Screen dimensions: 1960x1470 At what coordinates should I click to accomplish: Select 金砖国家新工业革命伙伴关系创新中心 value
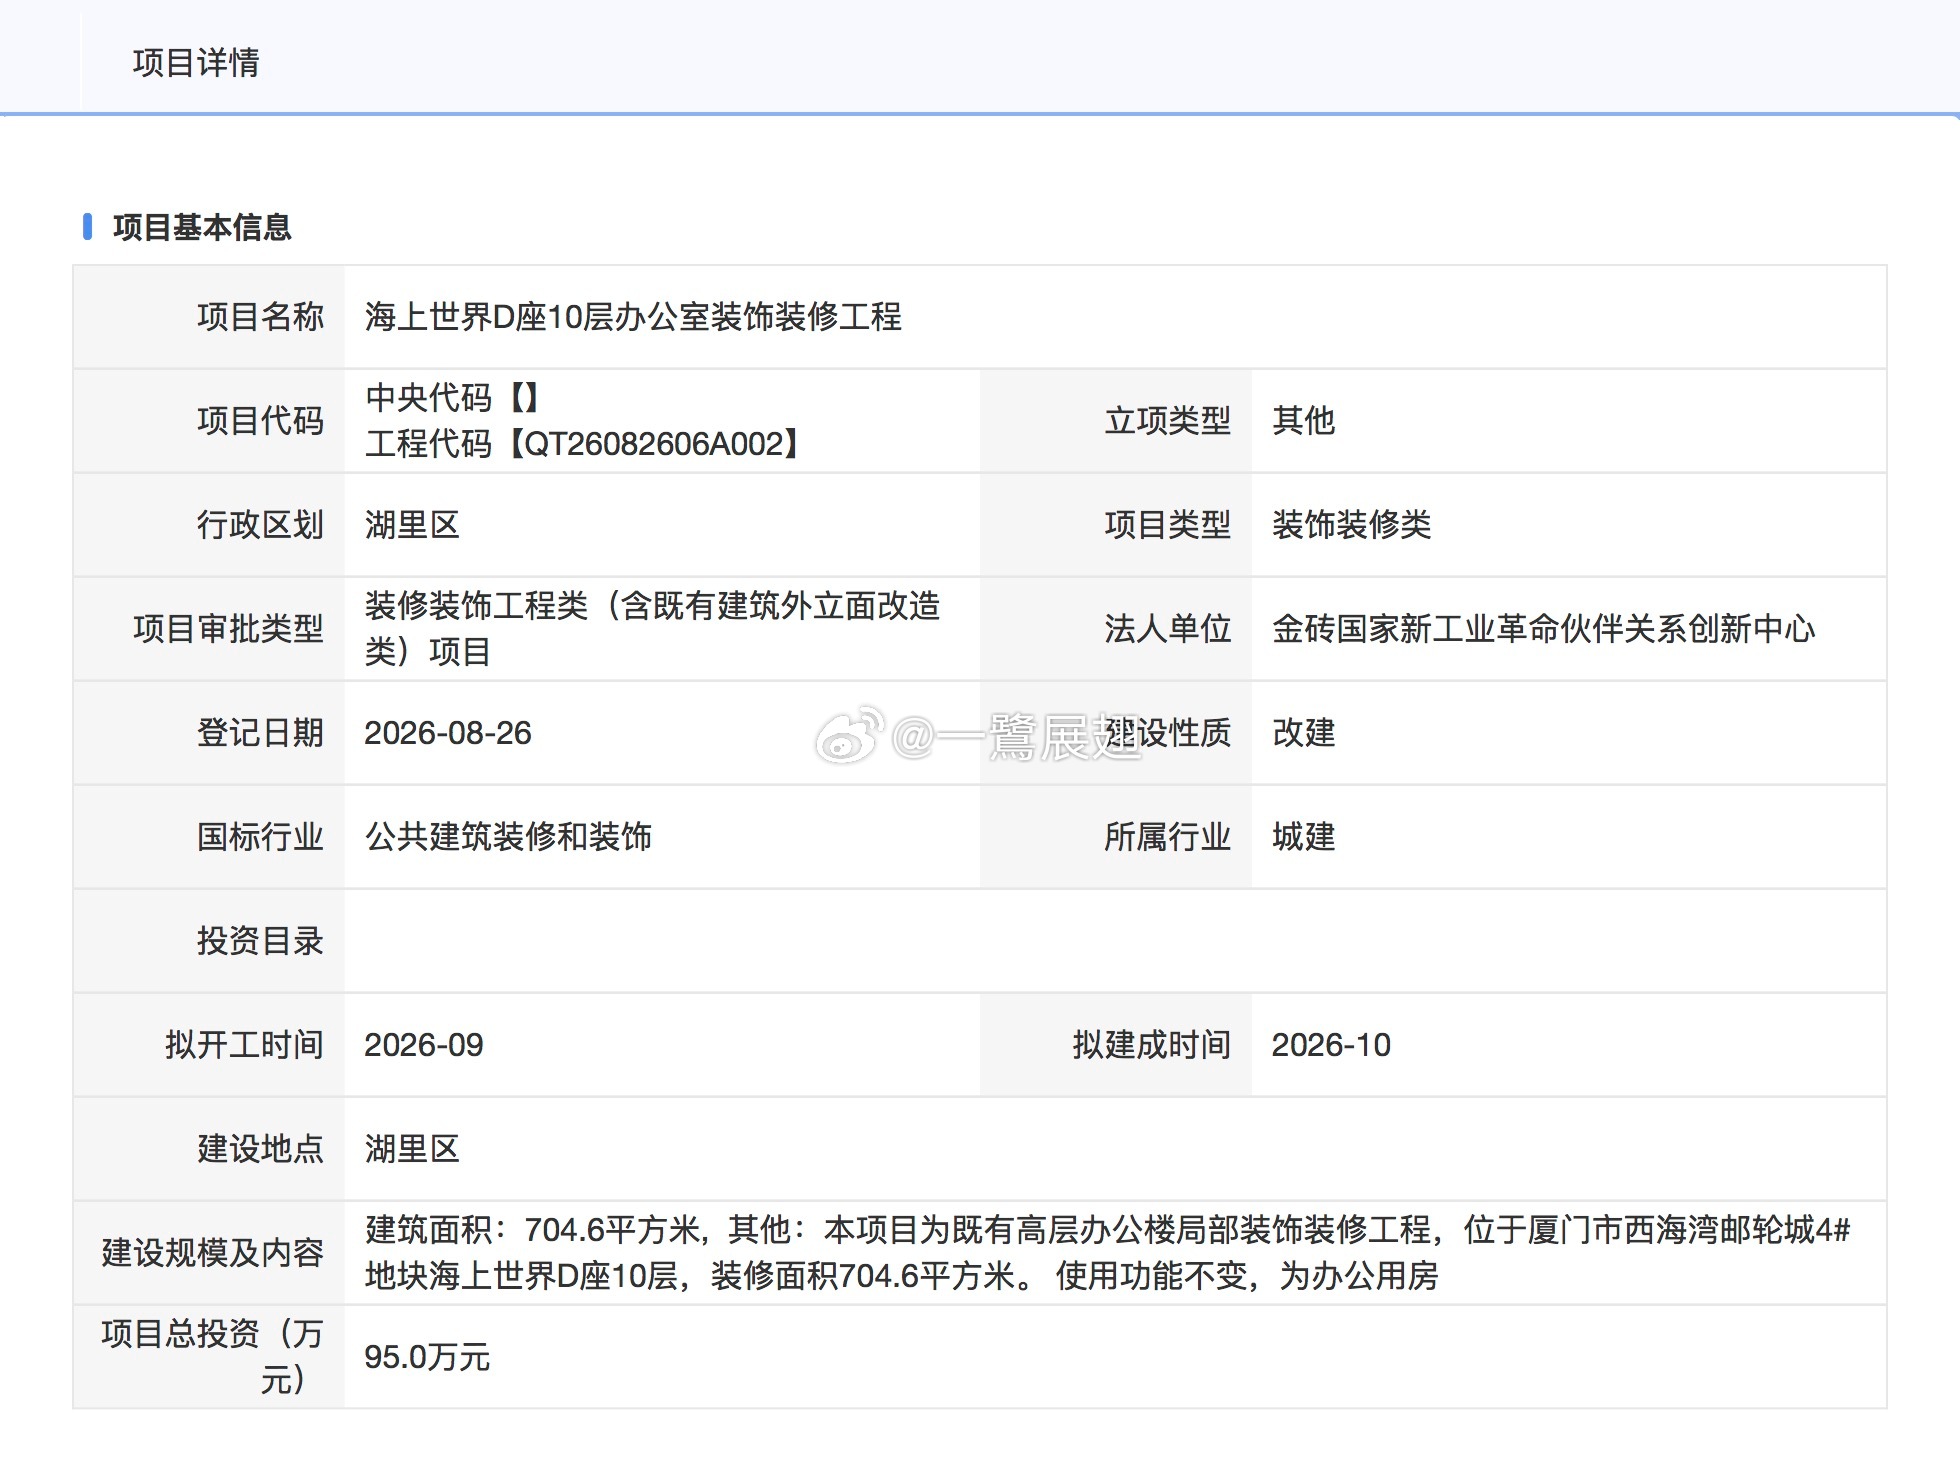(x=1543, y=629)
